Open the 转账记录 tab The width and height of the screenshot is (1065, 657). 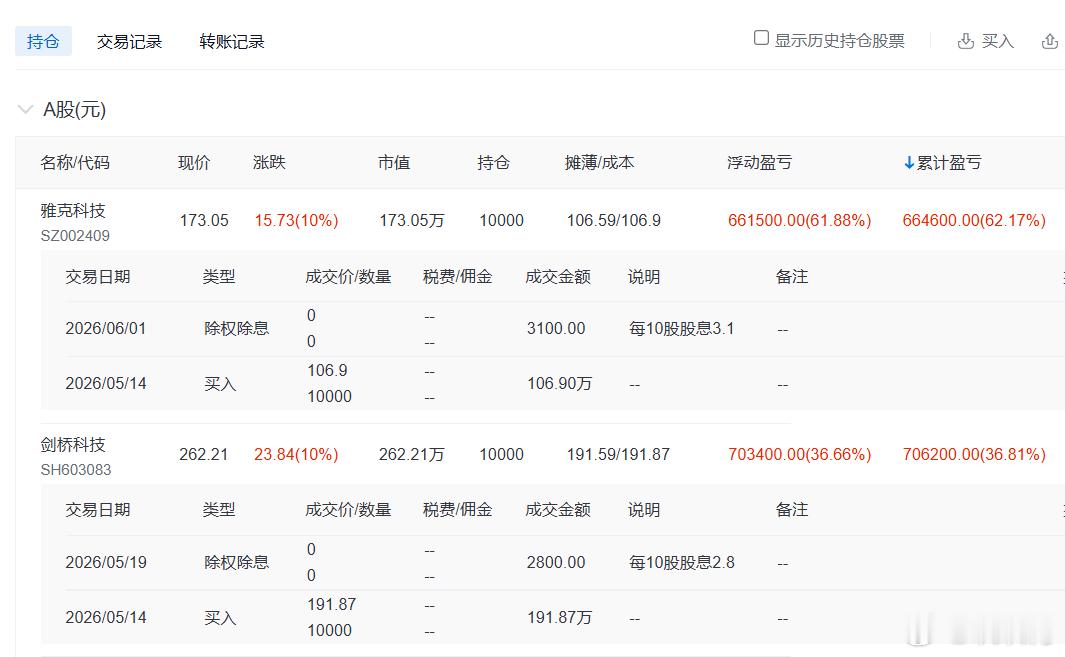coord(232,42)
